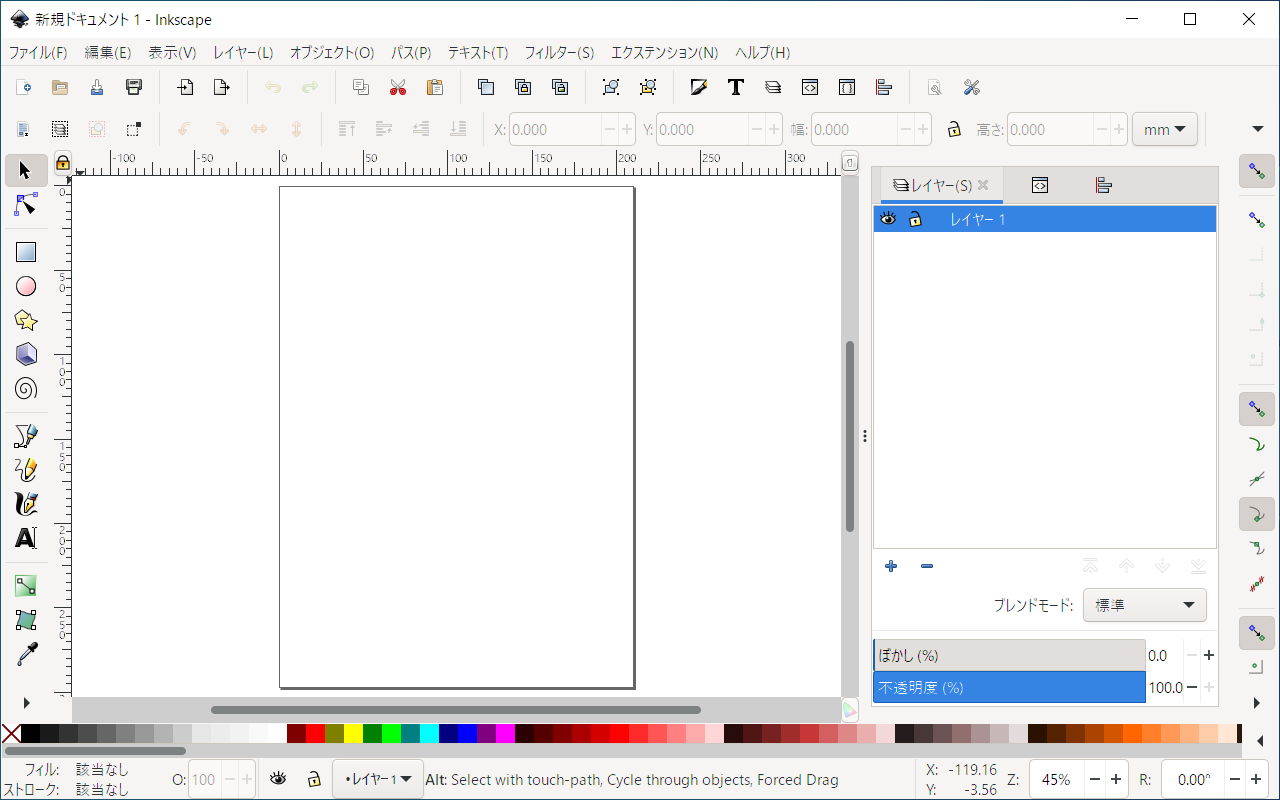Select the Pencil freehand tool
The image size is (1280, 800).
click(x=26, y=470)
